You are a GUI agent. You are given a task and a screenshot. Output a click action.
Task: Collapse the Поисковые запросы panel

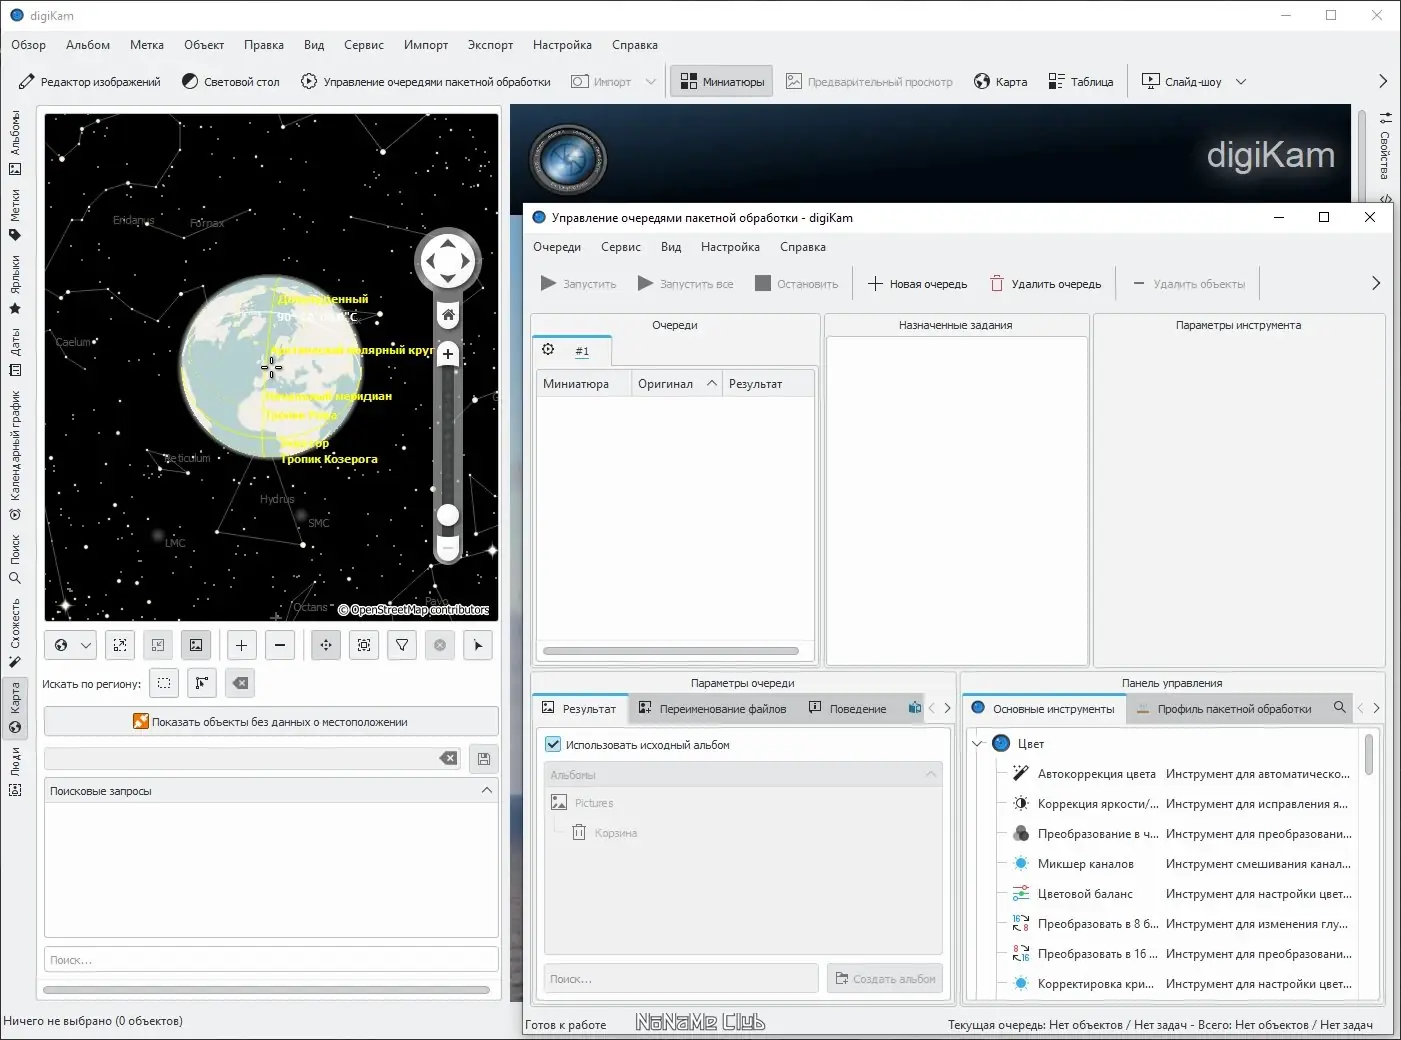(487, 791)
